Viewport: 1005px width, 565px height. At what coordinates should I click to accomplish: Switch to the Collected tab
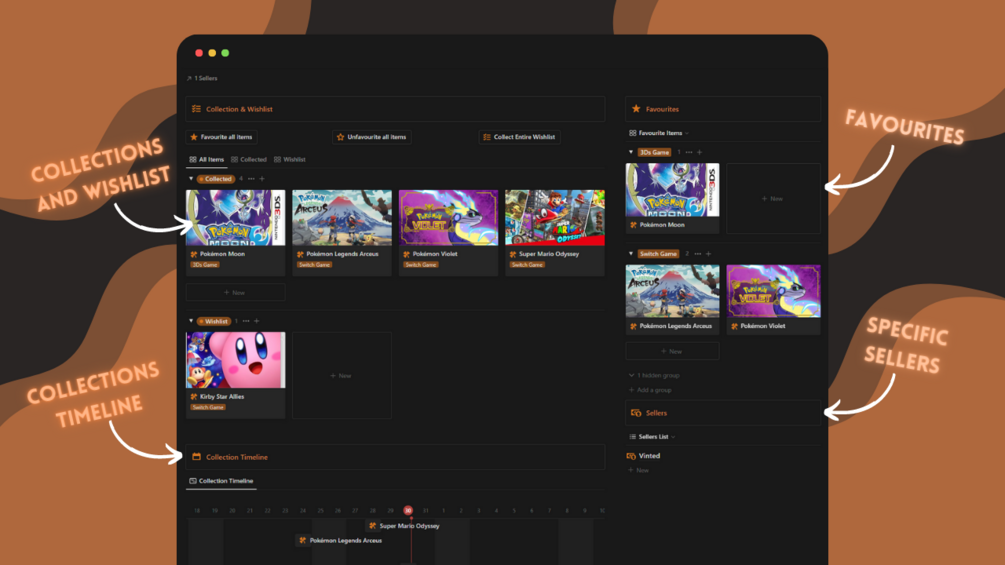pyautogui.click(x=249, y=160)
